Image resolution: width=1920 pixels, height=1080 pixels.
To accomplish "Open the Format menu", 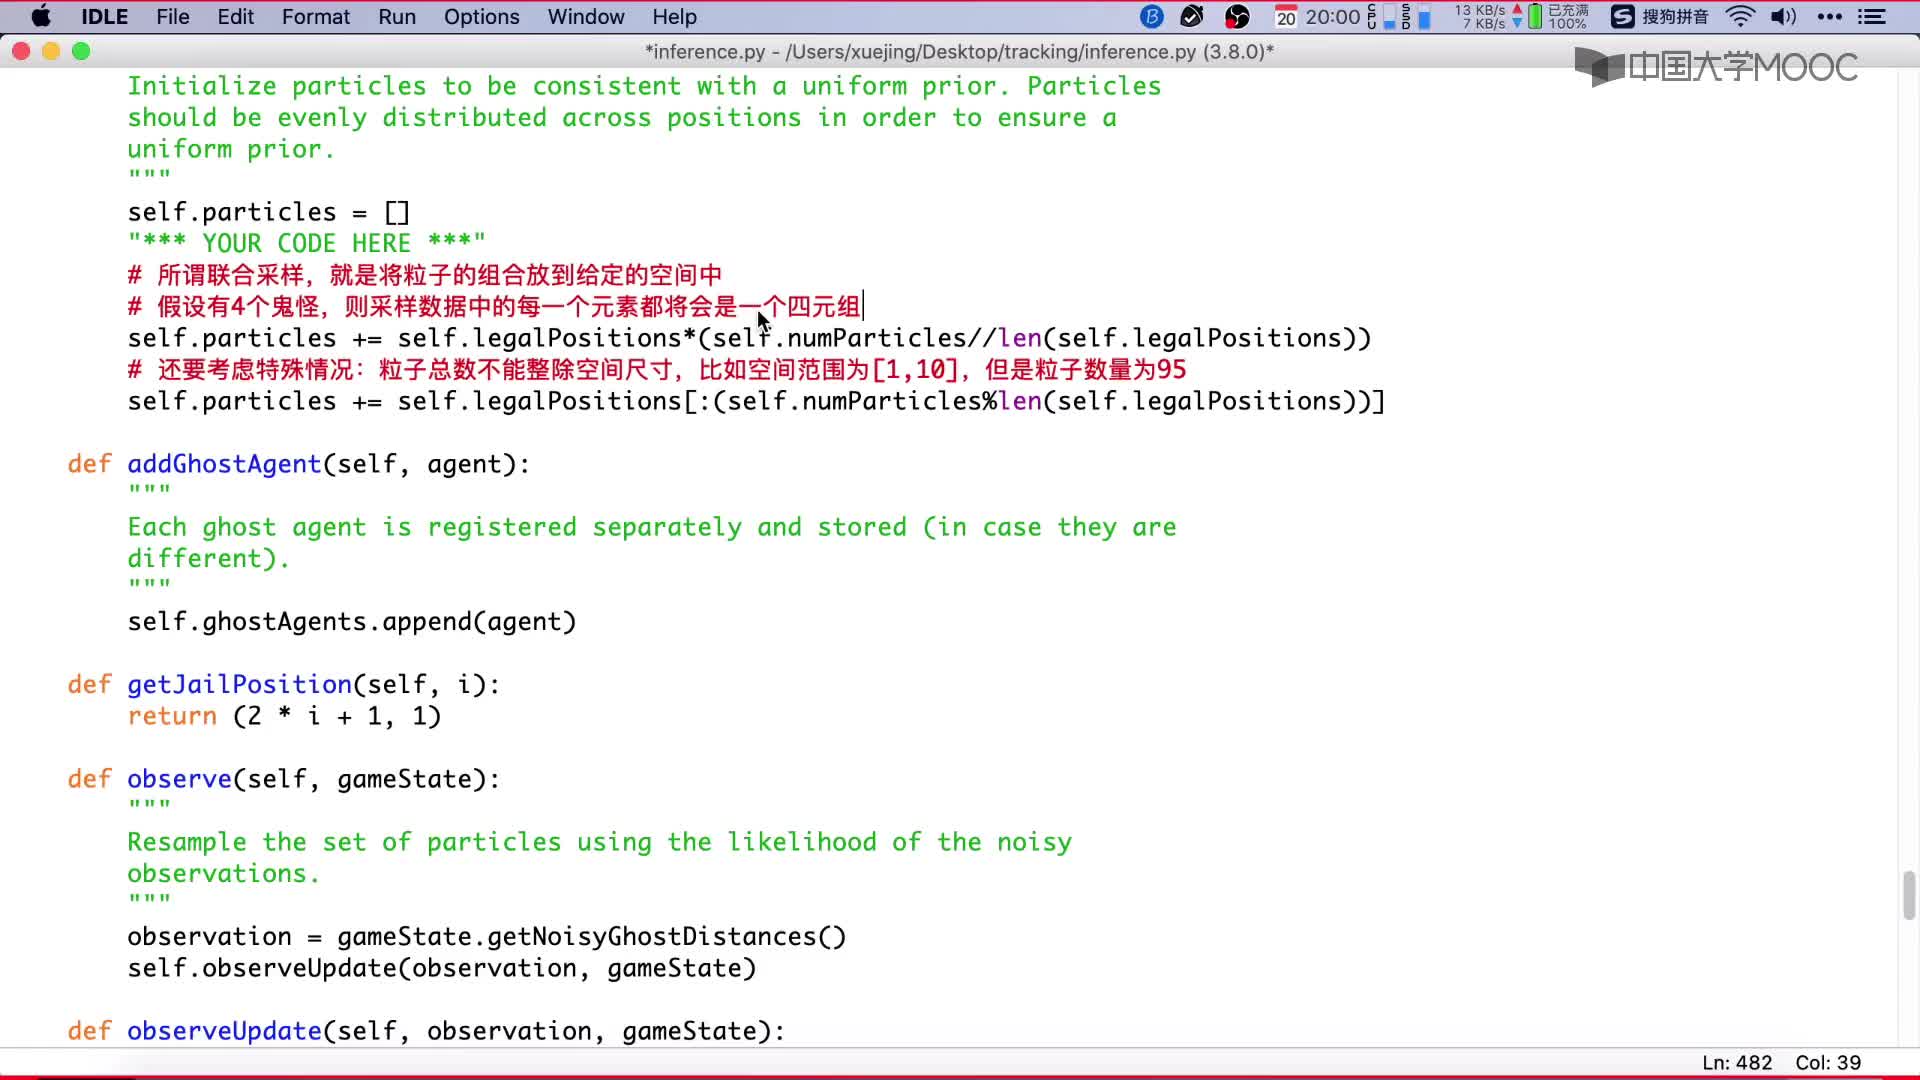I will (x=316, y=17).
